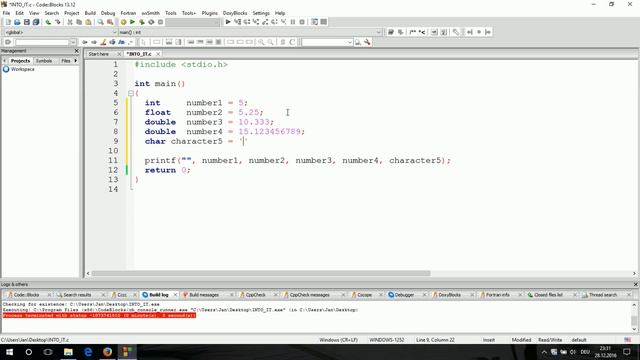Click the Debug/Continue black arrow icon
The image size is (640, 360).
click(228, 22)
